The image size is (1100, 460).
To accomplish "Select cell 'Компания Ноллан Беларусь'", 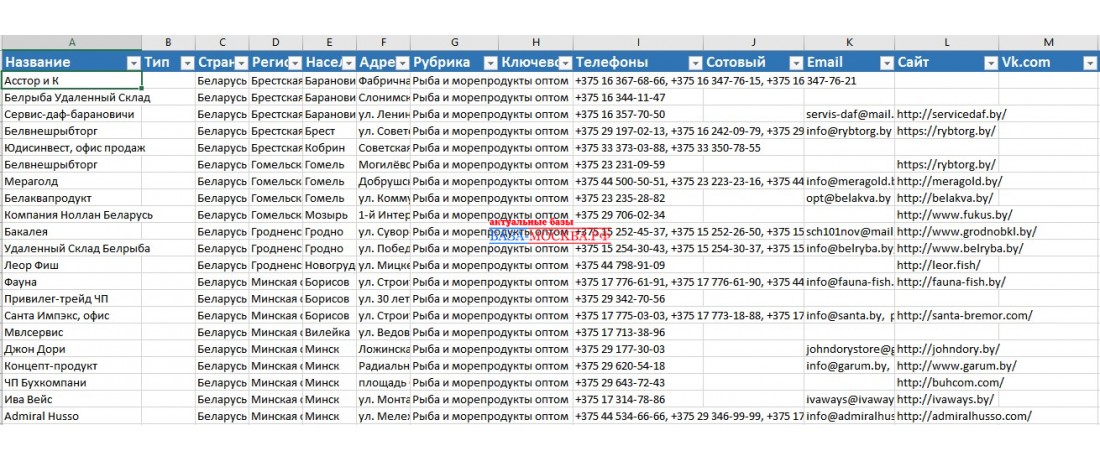I will [72, 215].
